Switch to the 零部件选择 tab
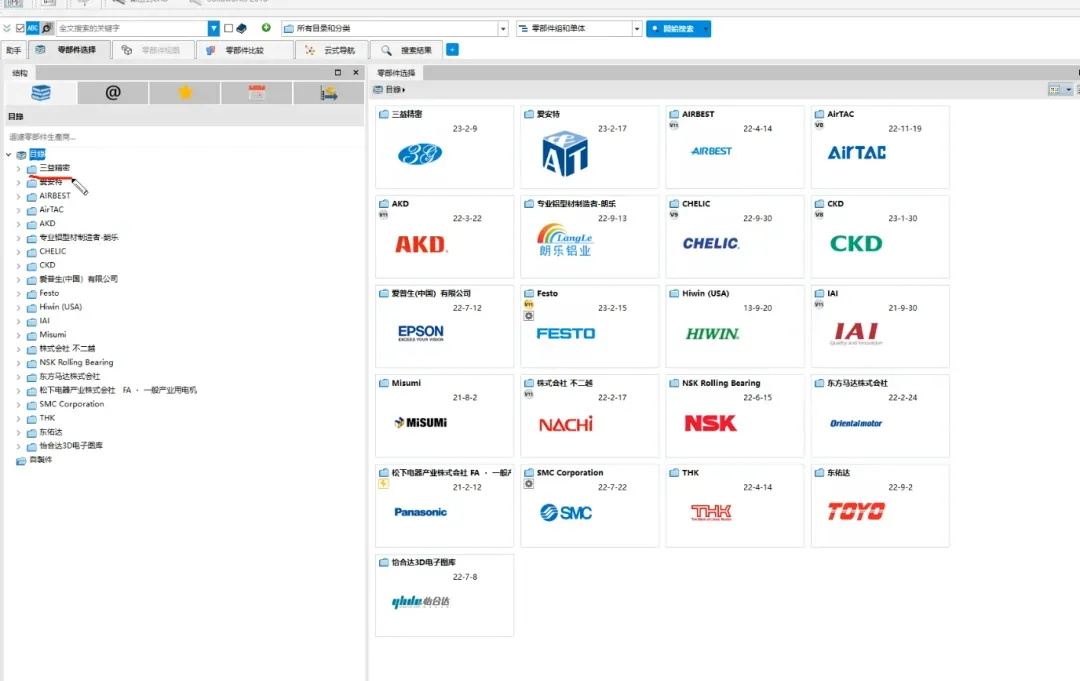The image size is (1080, 681). (x=69, y=50)
